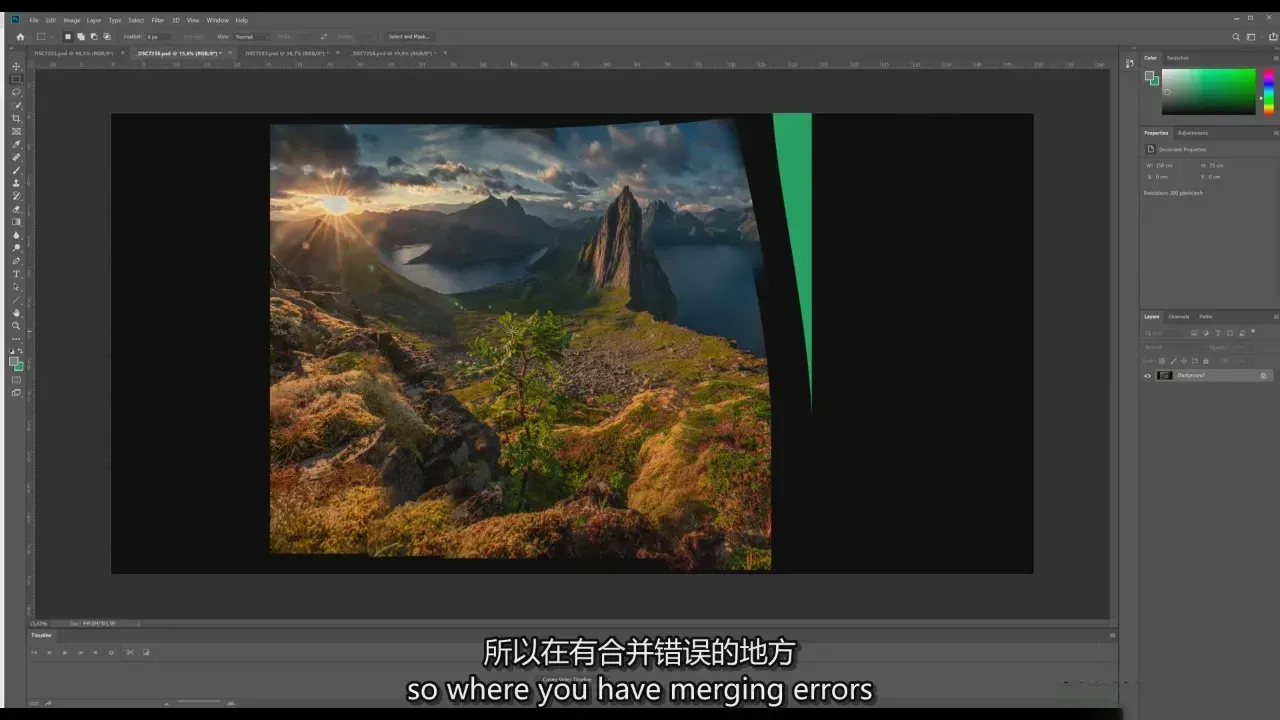The width and height of the screenshot is (1280, 720).
Task: Click the Feather input field
Action: point(159,37)
